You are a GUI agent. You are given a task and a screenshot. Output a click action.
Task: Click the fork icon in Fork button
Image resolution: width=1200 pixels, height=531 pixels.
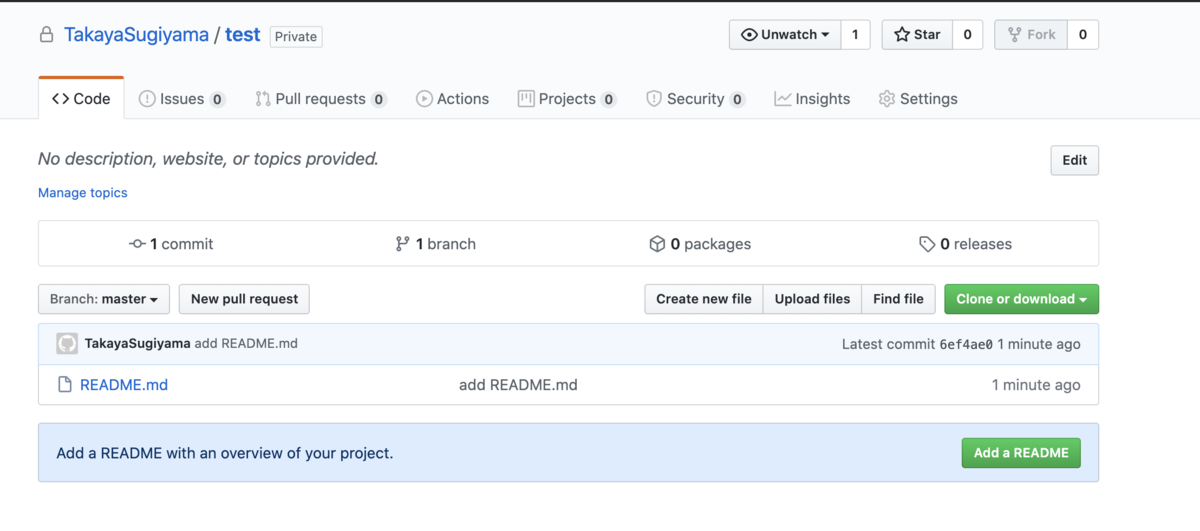coord(1015,34)
